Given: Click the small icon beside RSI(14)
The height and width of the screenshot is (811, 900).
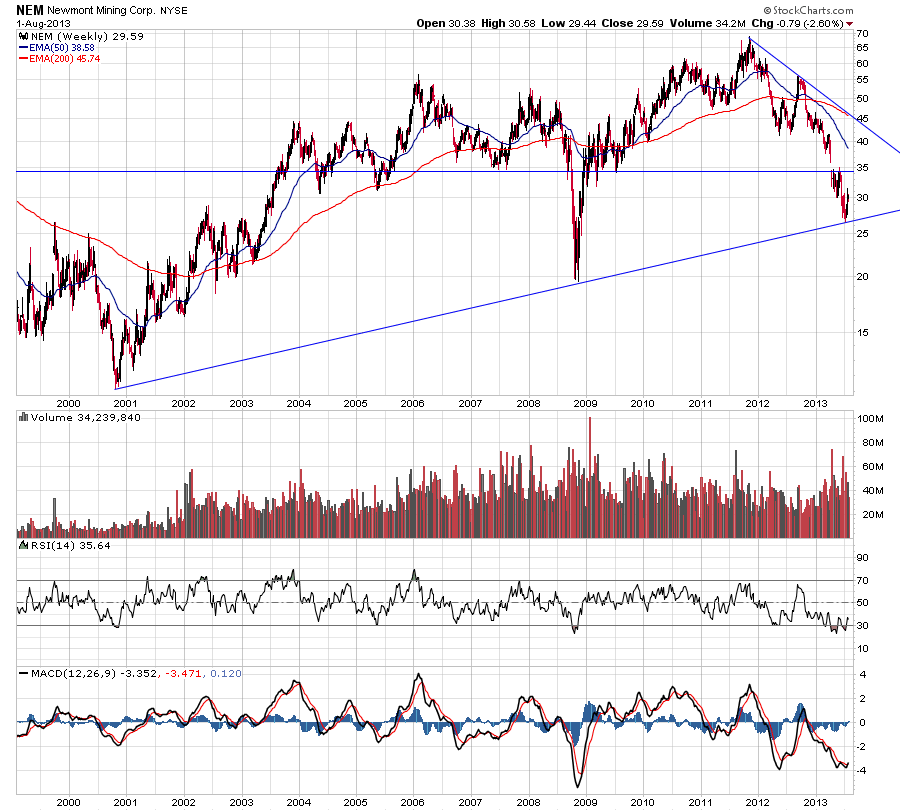Looking at the screenshot, I should (24, 545).
